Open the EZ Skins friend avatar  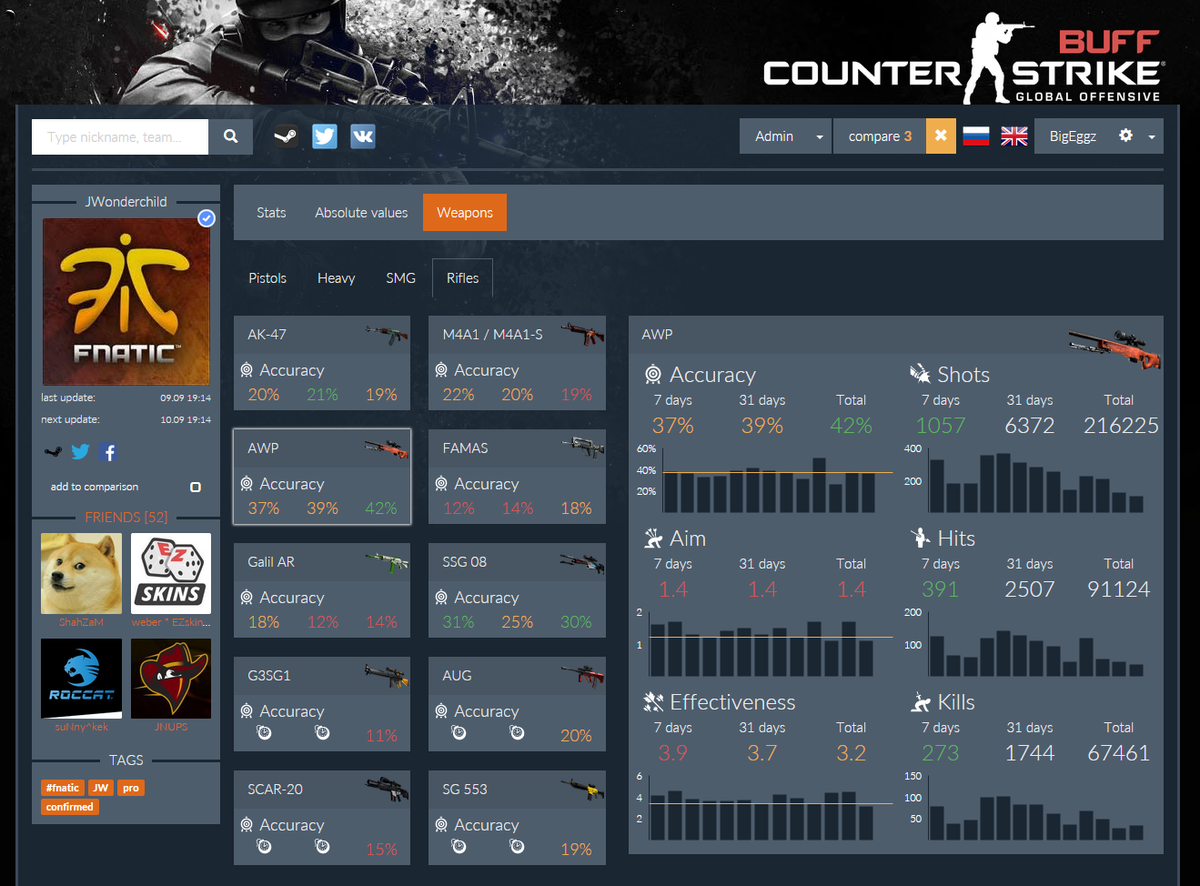[x=171, y=573]
